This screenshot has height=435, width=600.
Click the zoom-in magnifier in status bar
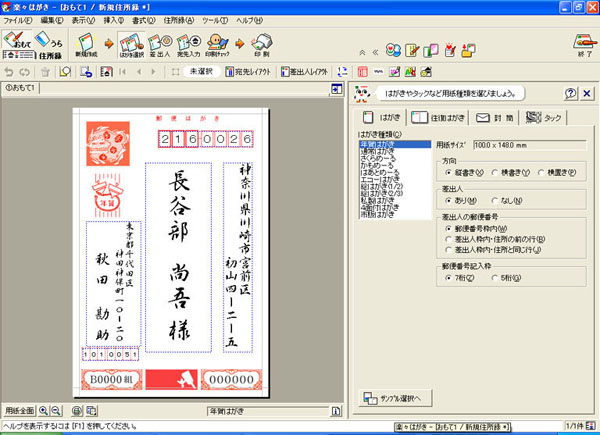[x=44, y=411]
